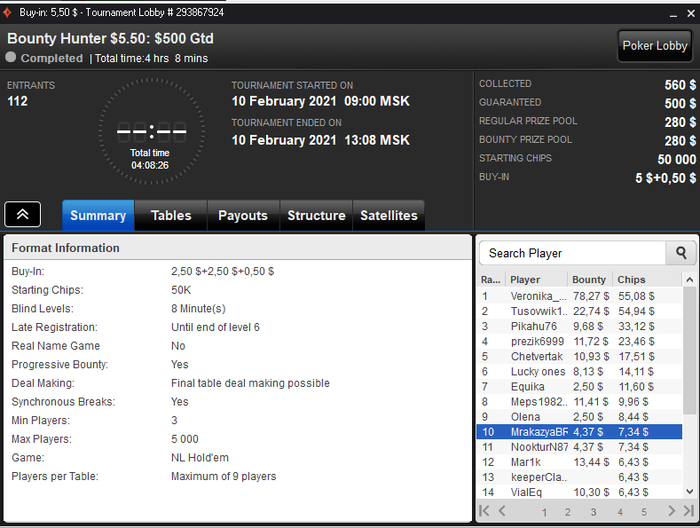Click chips value 54,94 $
700x528 pixels.
pyautogui.click(x=636, y=311)
